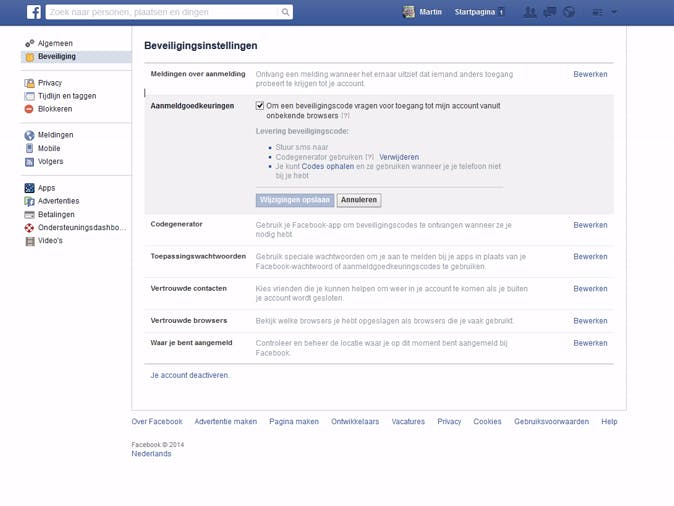Open the Cookies footer link
The image size is (674, 506).
point(487,422)
